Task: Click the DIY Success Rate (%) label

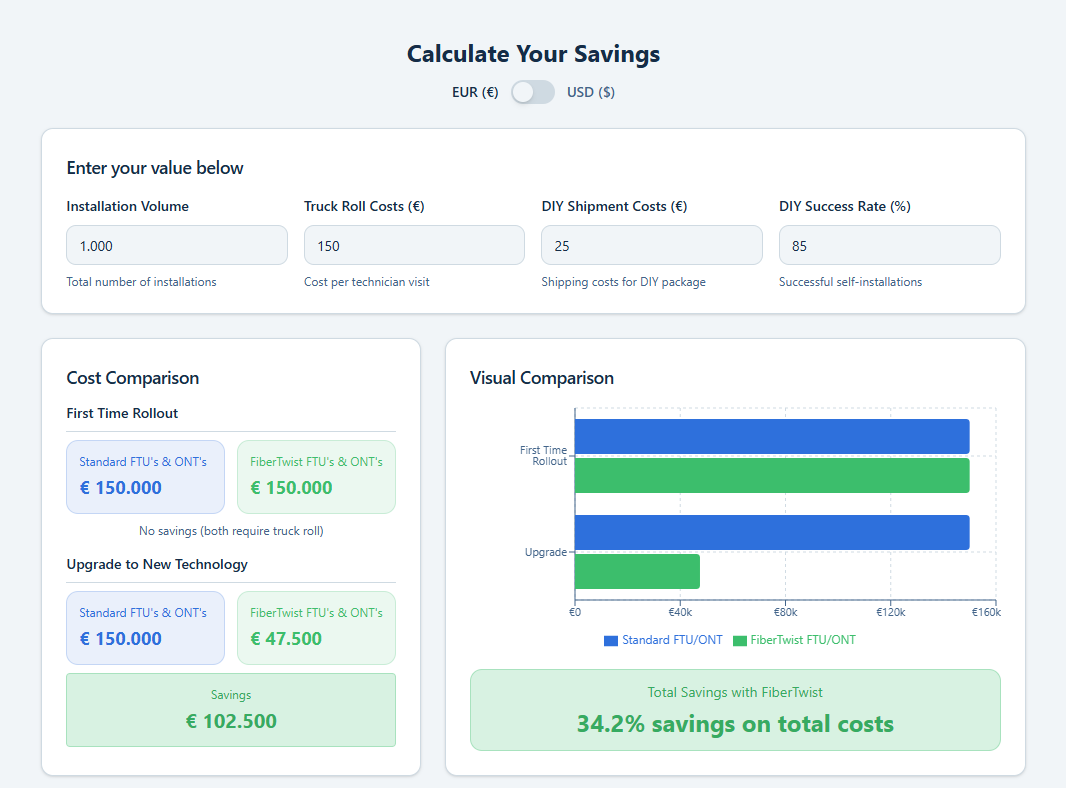Action: coord(845,206)
